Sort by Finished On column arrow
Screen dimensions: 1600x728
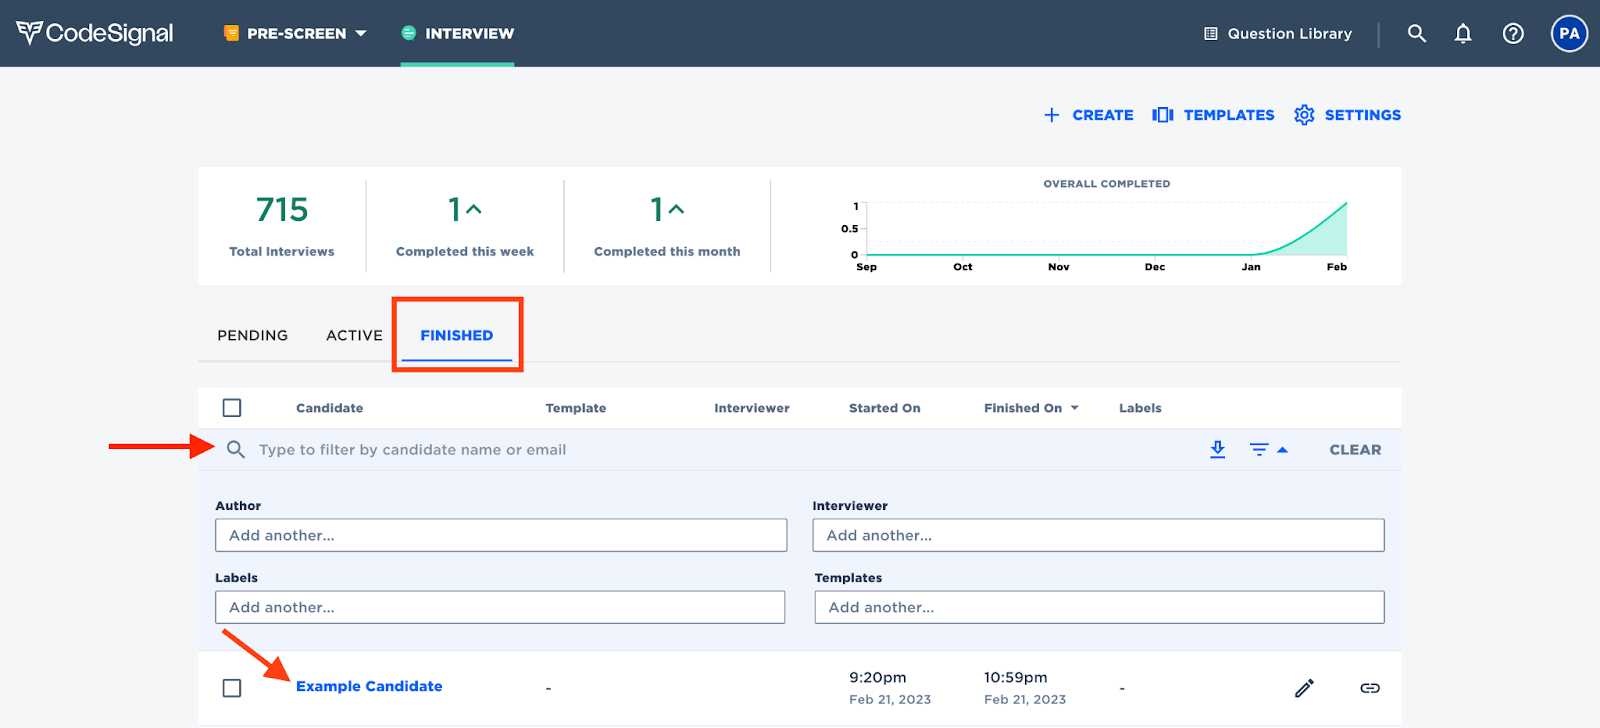pos(1075,408)
